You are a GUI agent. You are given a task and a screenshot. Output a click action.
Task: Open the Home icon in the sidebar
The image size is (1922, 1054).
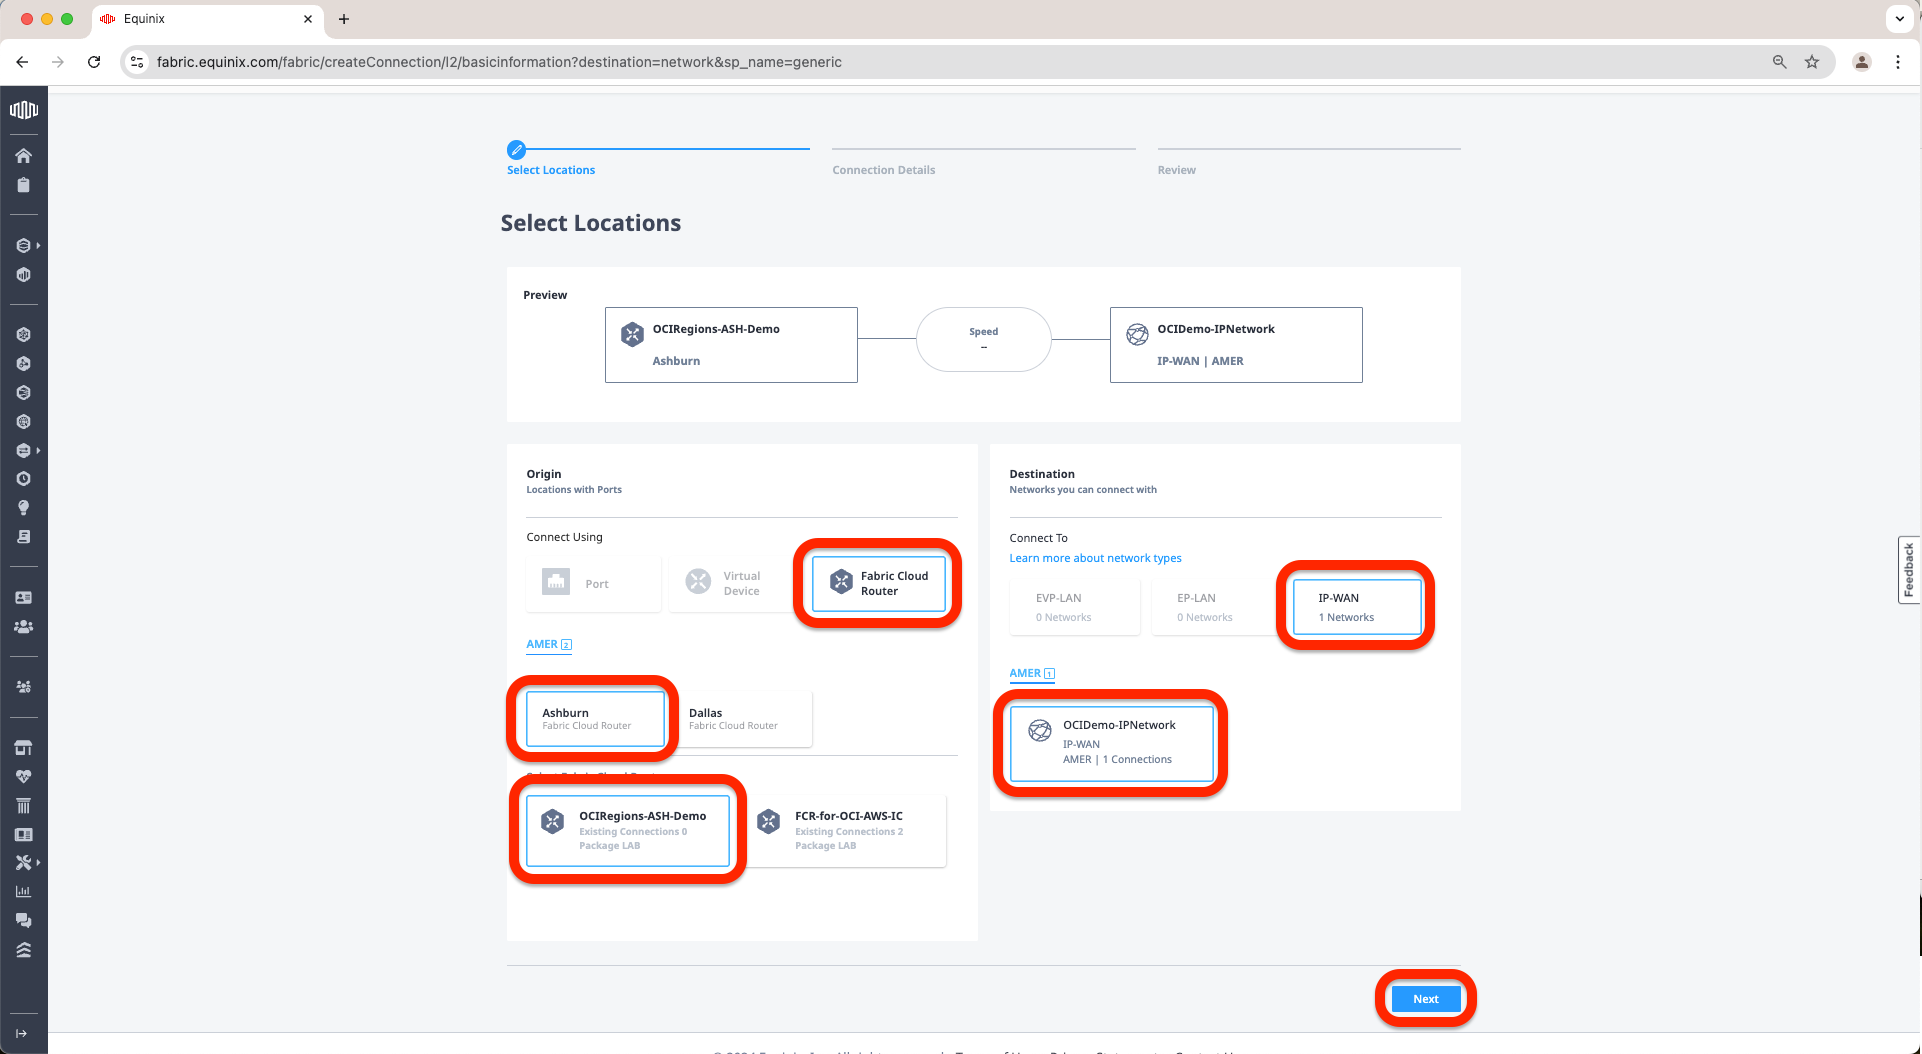tap(23, 156)
